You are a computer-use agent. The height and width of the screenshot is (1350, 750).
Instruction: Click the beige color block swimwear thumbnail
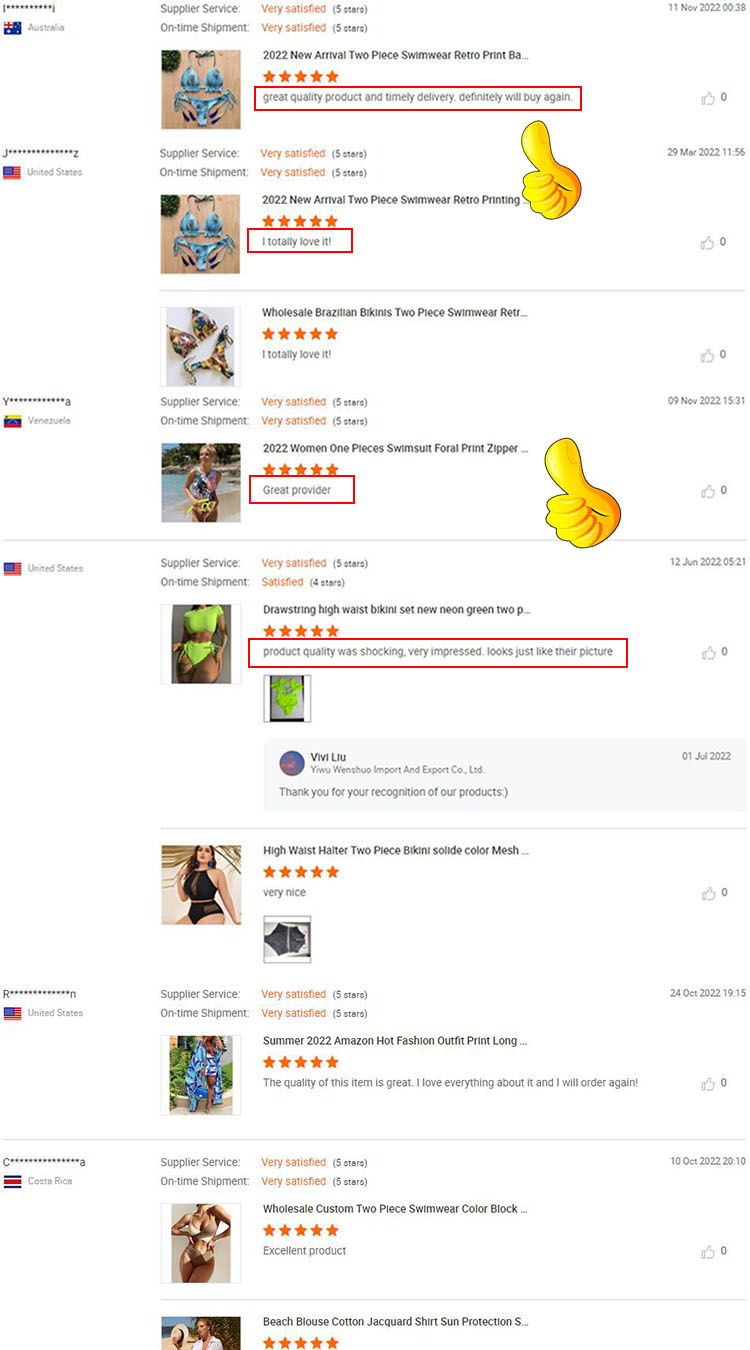tap(201, 1243)
